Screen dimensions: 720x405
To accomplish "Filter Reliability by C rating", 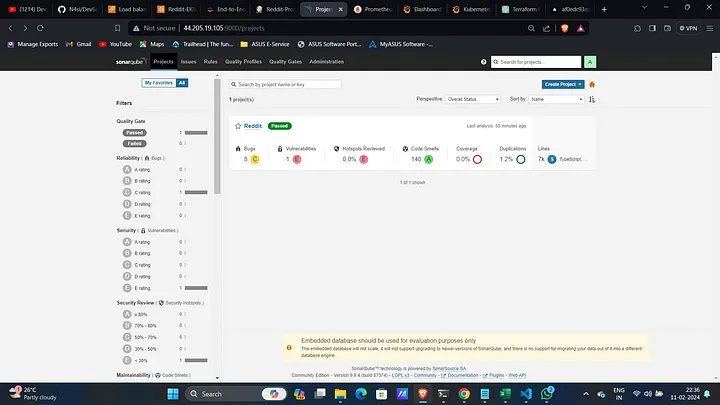I will 137,192.
